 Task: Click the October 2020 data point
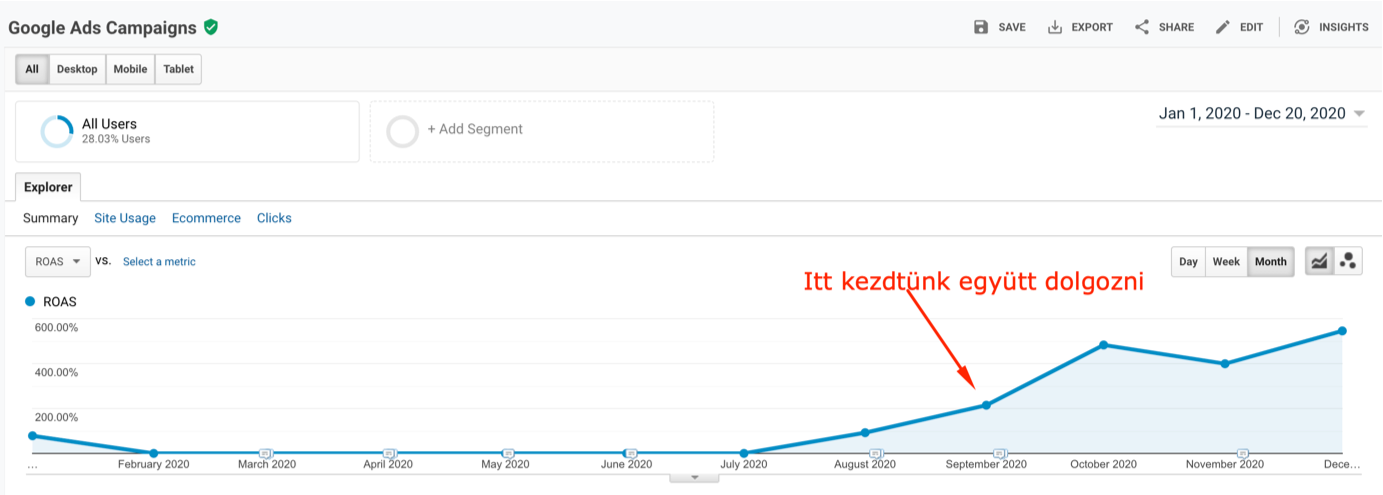click(1103, 345)
